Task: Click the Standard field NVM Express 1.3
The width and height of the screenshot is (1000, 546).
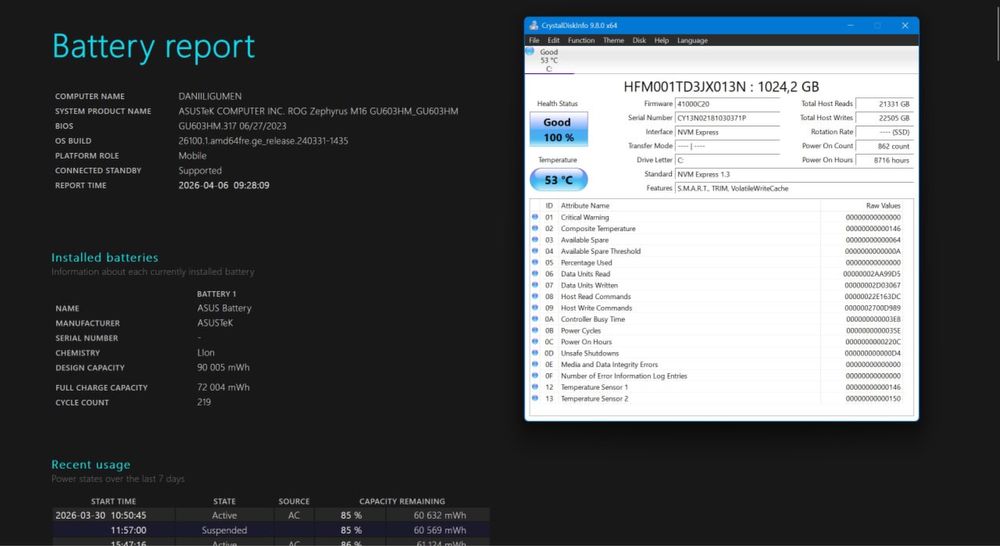Action: pyautogui.click(x=794, y=174)
